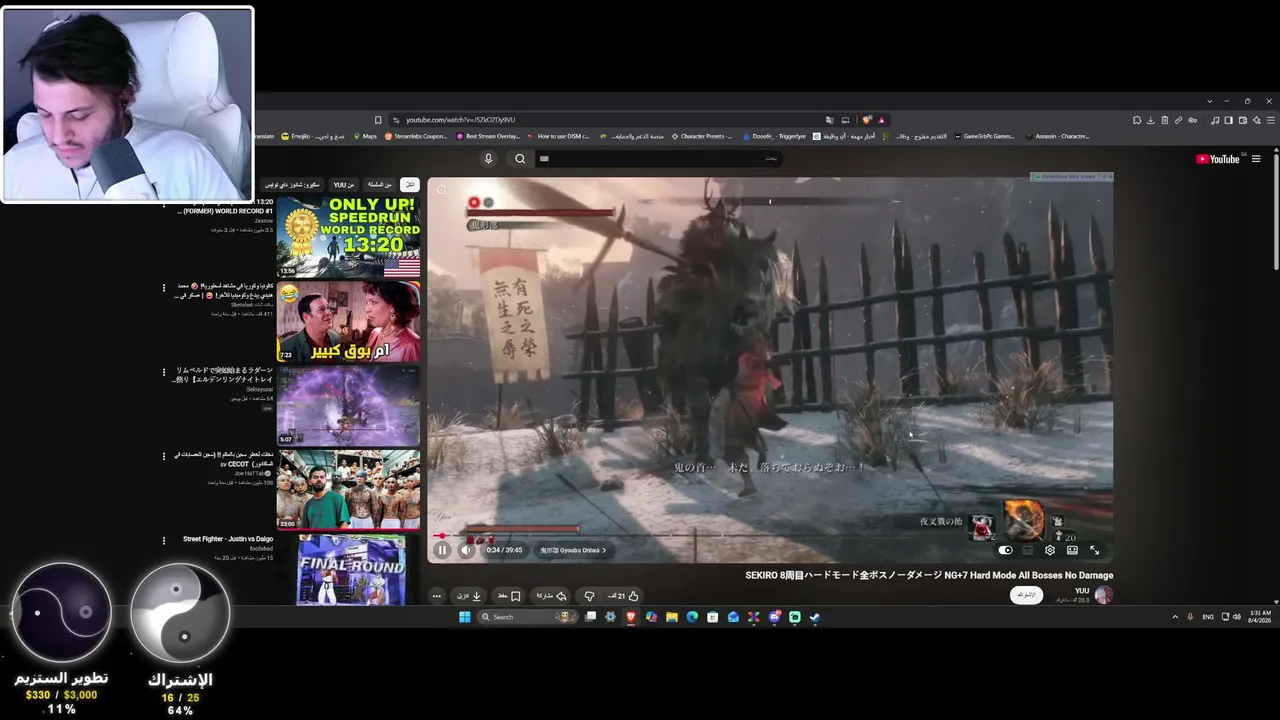This screenshot has height=720, width=1280.
Task: Open options for the Sketshat comedy video
Action: pyautogui.click(x=164, y=288)
